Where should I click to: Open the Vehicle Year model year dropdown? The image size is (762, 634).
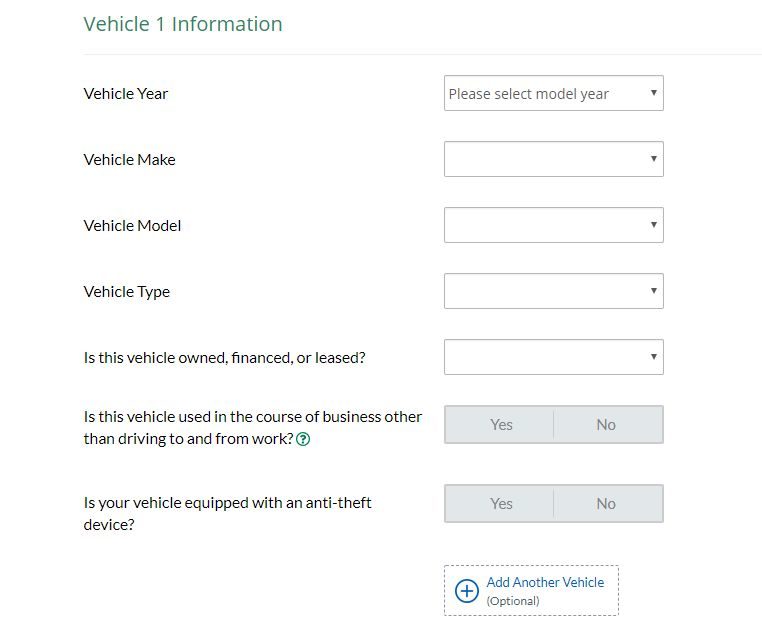coord(554,93)
